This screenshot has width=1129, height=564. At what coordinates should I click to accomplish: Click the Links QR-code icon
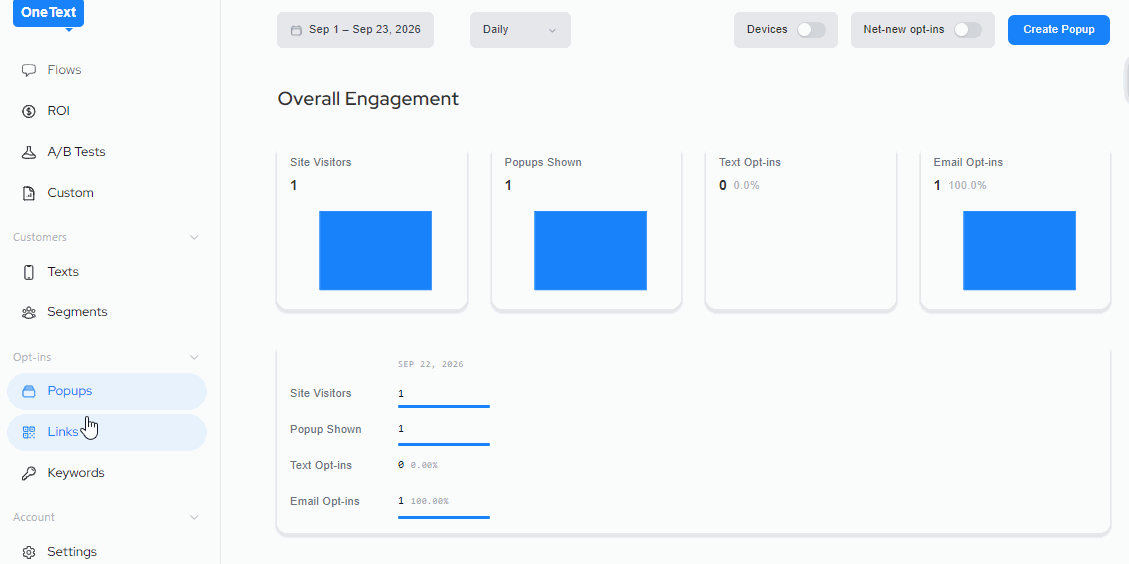click(29, 432)
